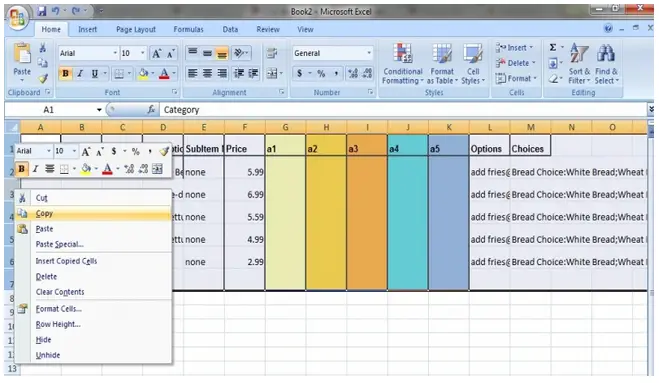
Task: Switch to the Formulas tab
Action: [x=188, y=29]
